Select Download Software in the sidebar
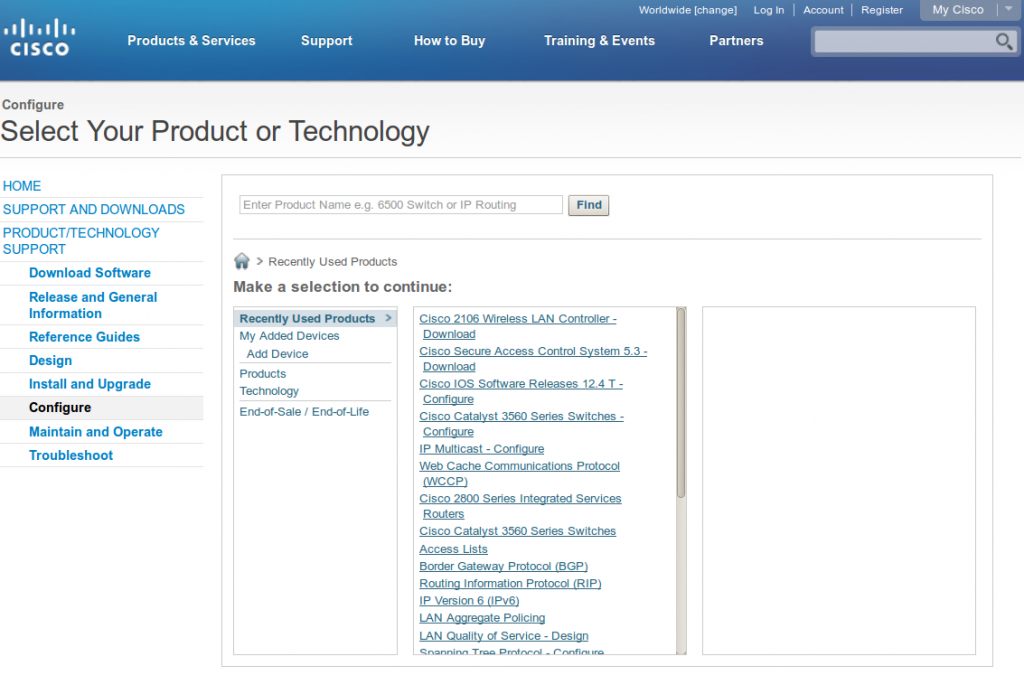The height and width of the screenshot is (694, 1024). 90,272
